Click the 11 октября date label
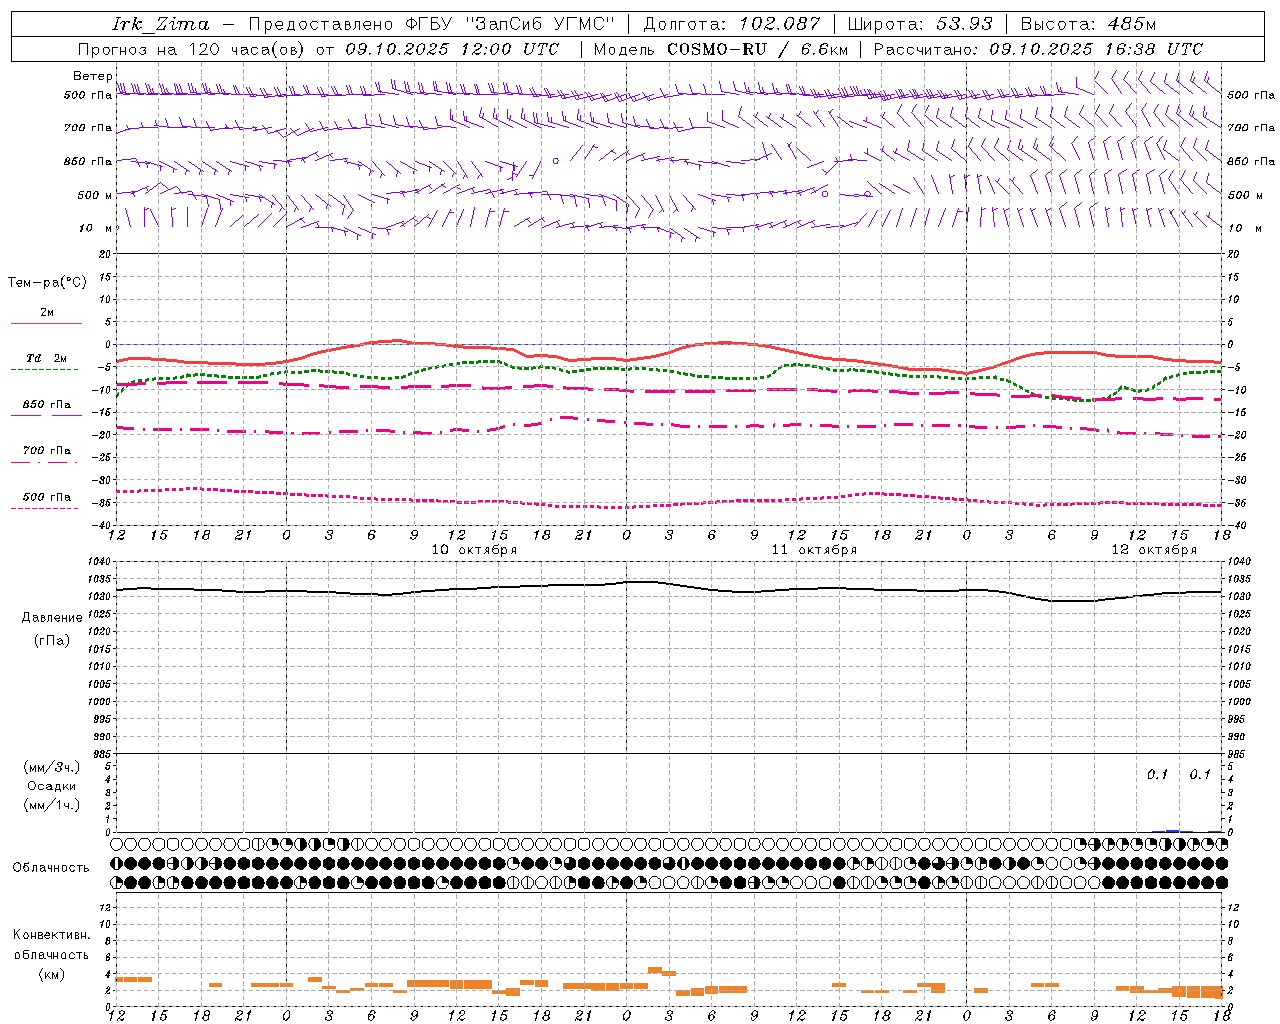Image resolution: width=1280 pixels, height=1024 pixels. tap(814, 550)
